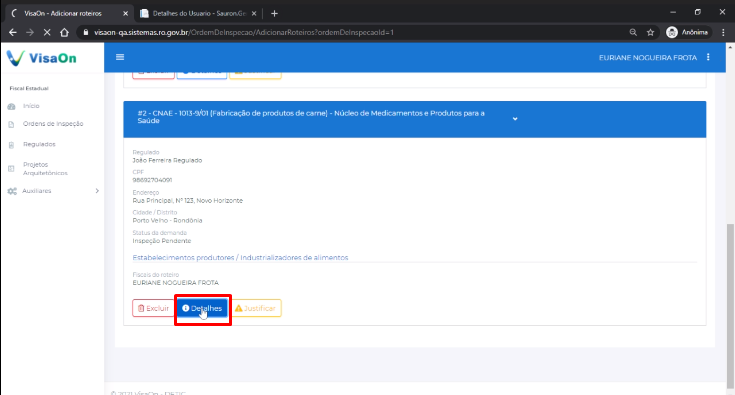
Task: Open Regulados in the sidebar
Action: tap(39, 144)
